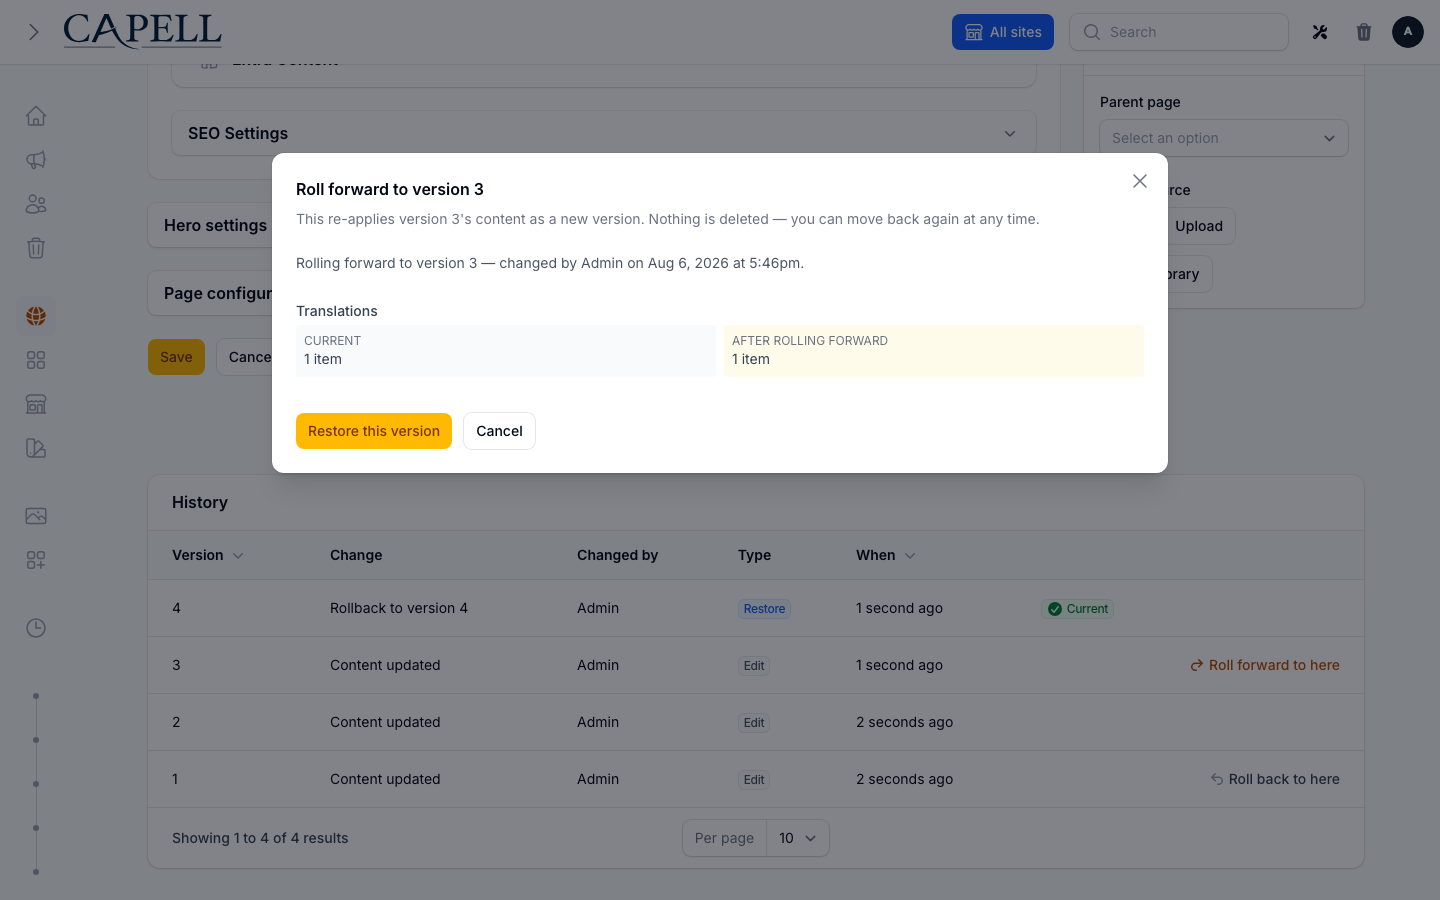Open the storefront icon in sidebar
This screenshot has height=900, width=1440.
coord(36,404)
